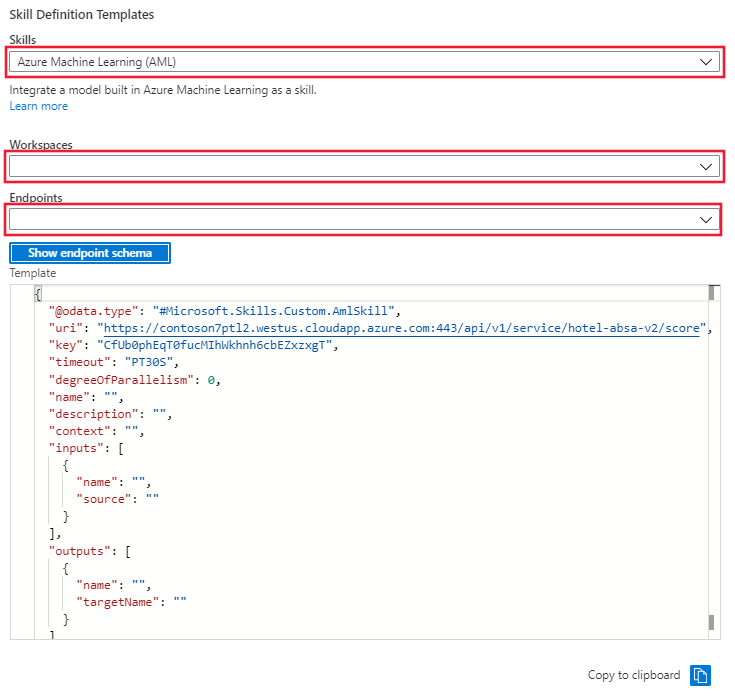Click the lower marker on template scrollbar

[713, 621]
